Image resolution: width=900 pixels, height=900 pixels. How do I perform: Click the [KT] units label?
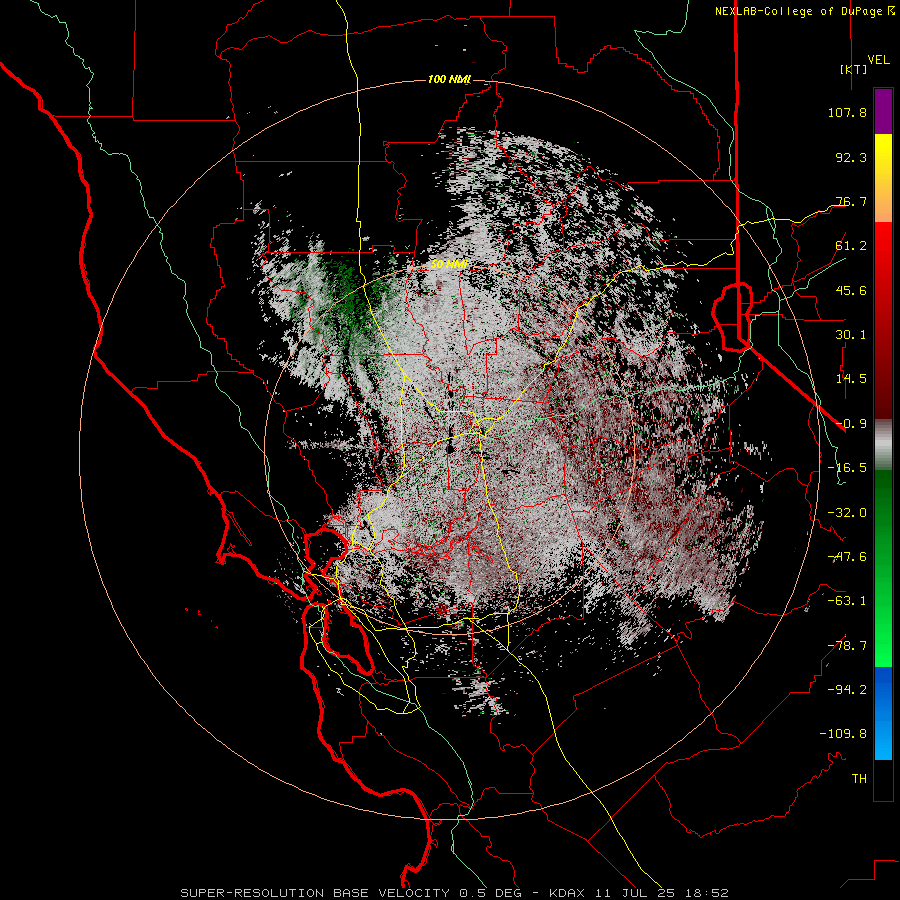point(853,69)
